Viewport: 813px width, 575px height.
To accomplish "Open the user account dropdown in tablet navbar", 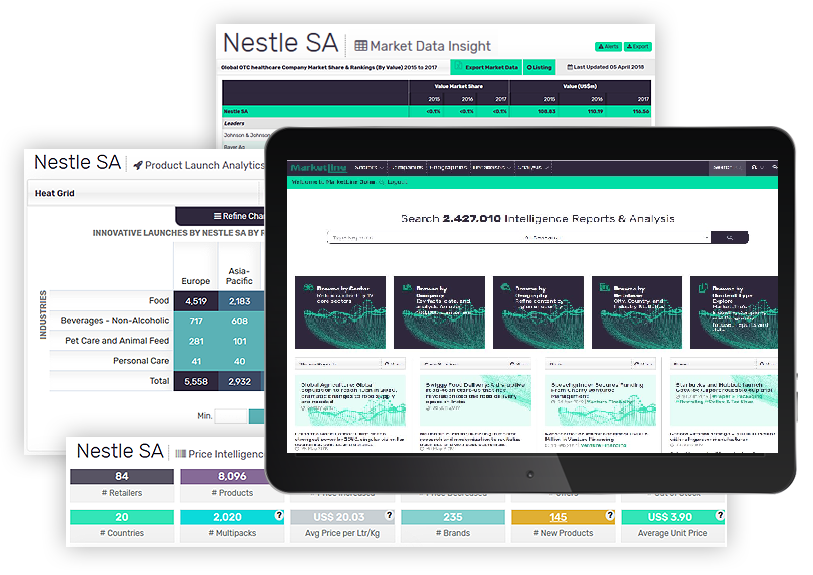I will pyautogui.click(x=757, y=167).
